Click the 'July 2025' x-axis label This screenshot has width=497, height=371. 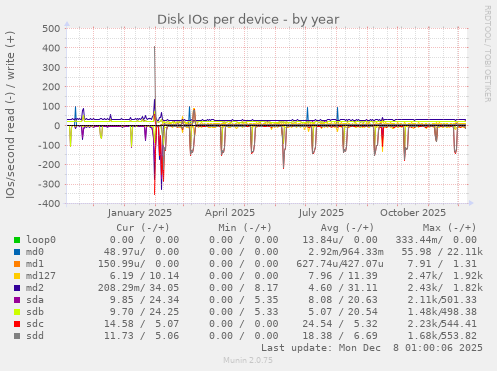321,213
